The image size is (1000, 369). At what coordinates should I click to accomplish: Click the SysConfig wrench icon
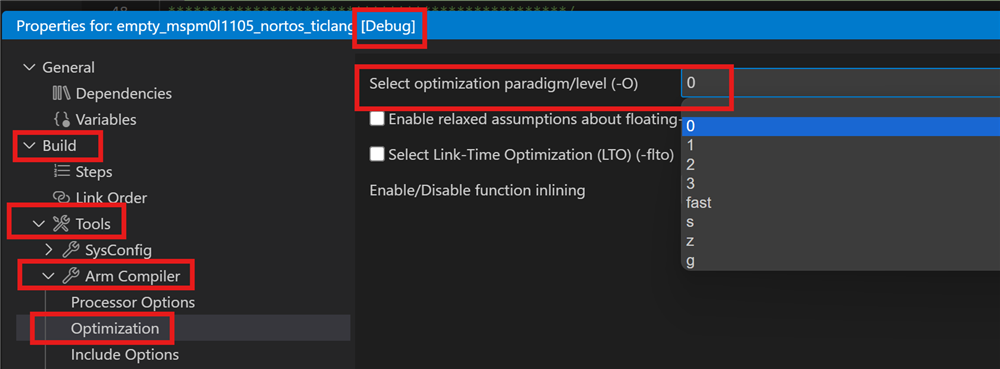pyautogui.click(x=71, y=250)
